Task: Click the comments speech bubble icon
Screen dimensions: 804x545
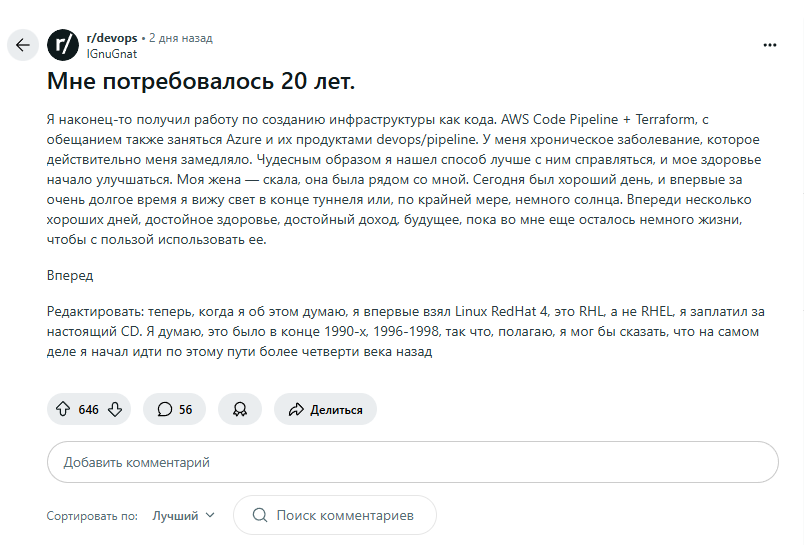Action: [163, 409]
